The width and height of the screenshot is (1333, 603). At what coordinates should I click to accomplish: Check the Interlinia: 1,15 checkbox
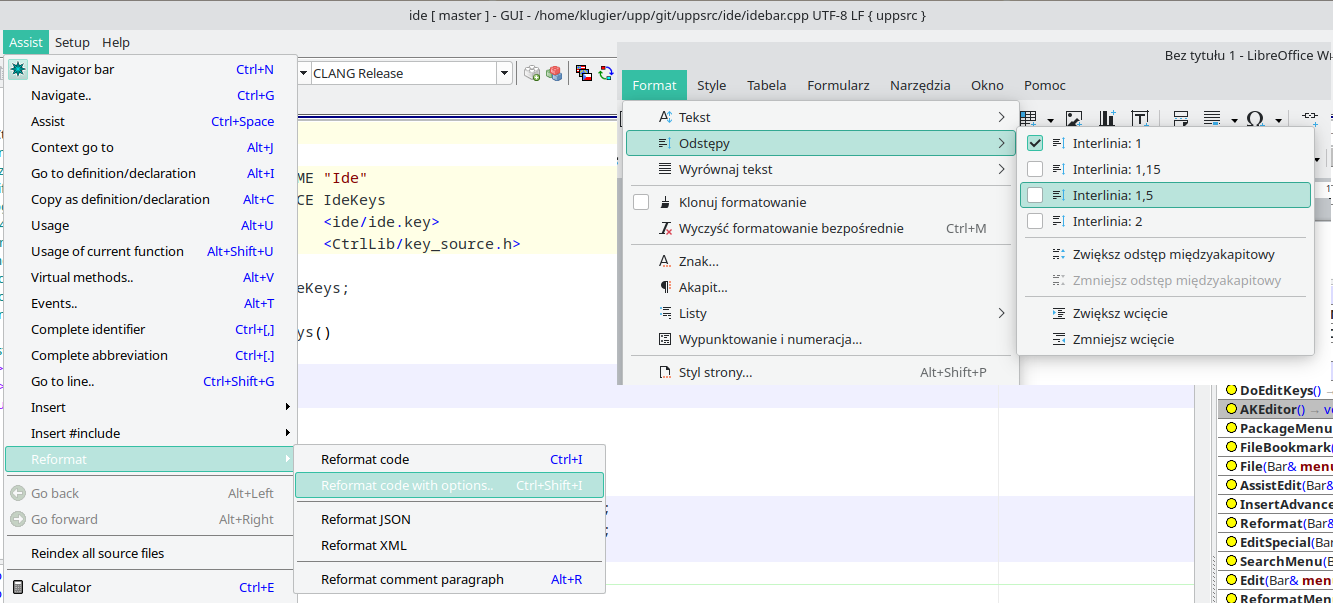(1035, 169)
